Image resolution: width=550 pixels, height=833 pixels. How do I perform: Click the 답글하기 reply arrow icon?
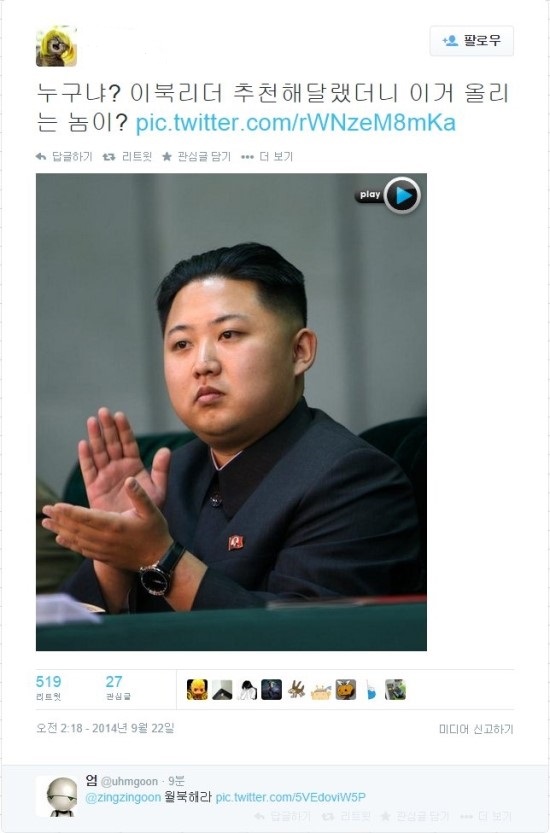coord(41,157)
